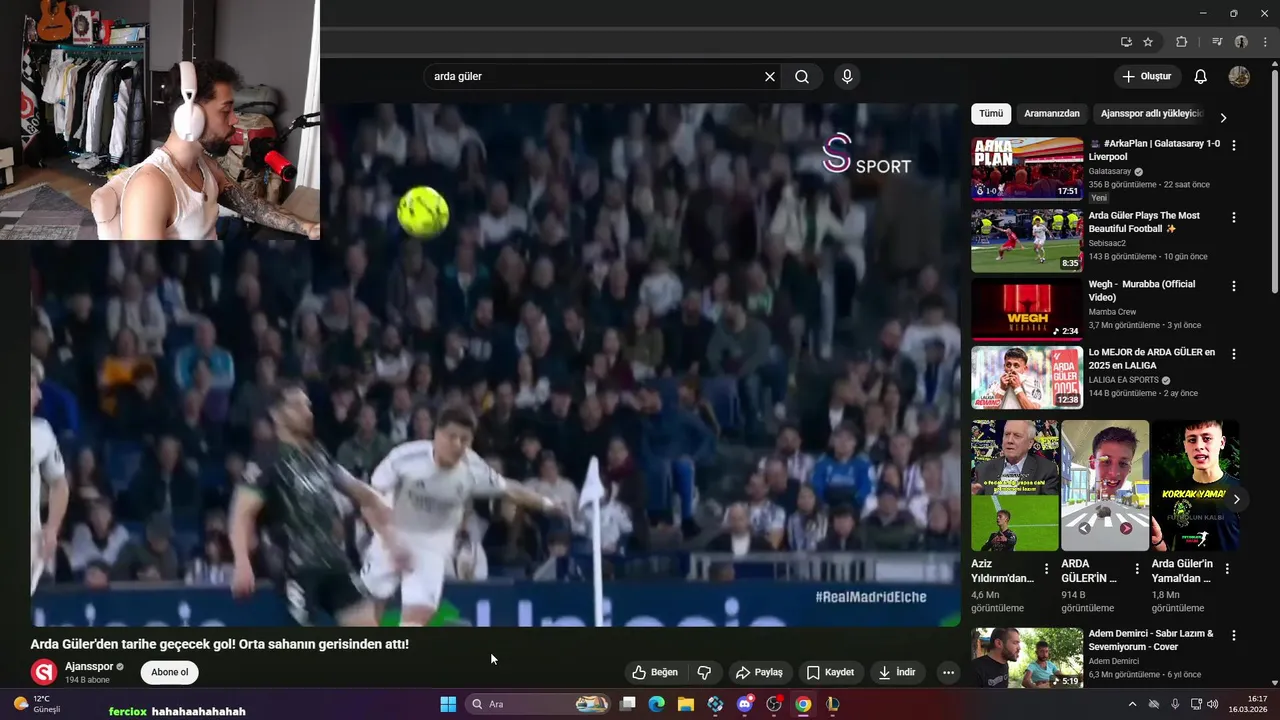Image resolution: width=1280 pixels, height=720 pixels.
Task: Open Task View from the taskbar
Action: point(628,704)
